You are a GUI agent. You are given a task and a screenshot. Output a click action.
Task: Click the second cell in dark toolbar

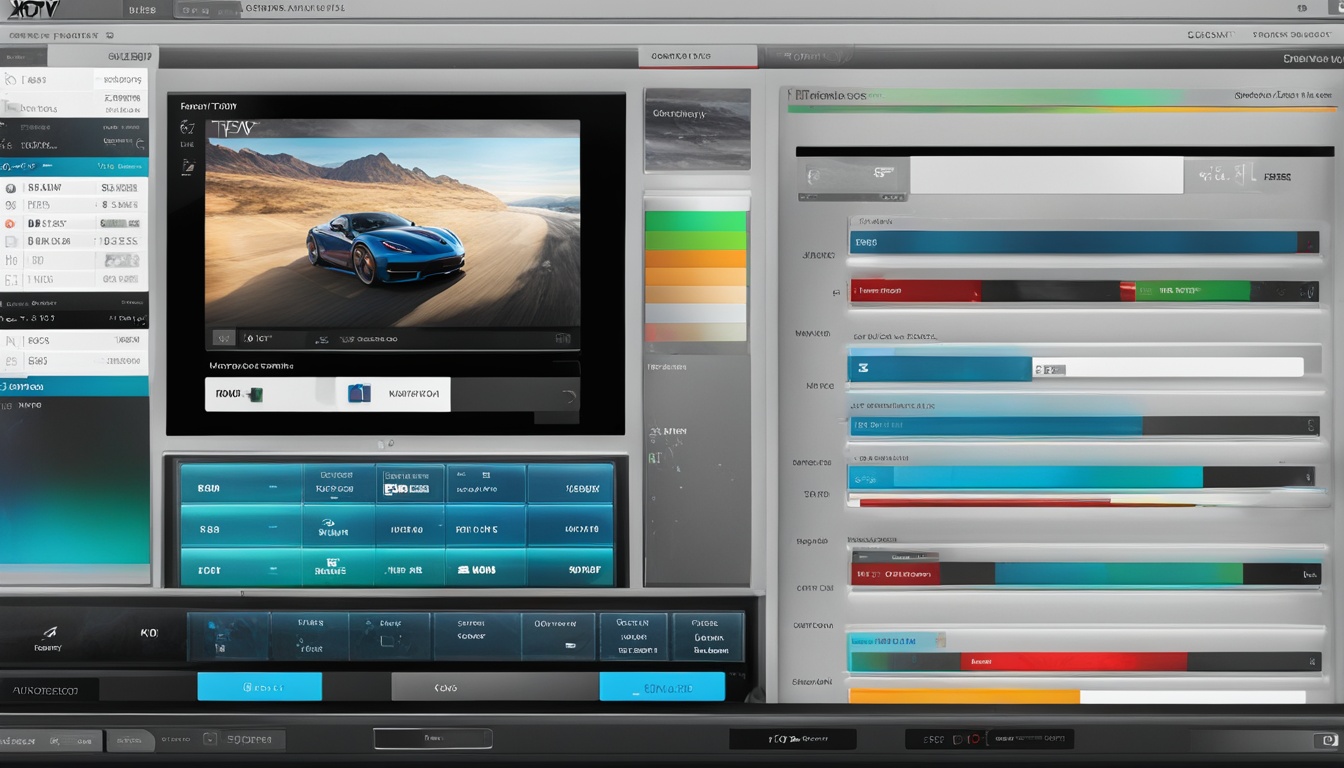pyautogui.click(x=310, y=636)
